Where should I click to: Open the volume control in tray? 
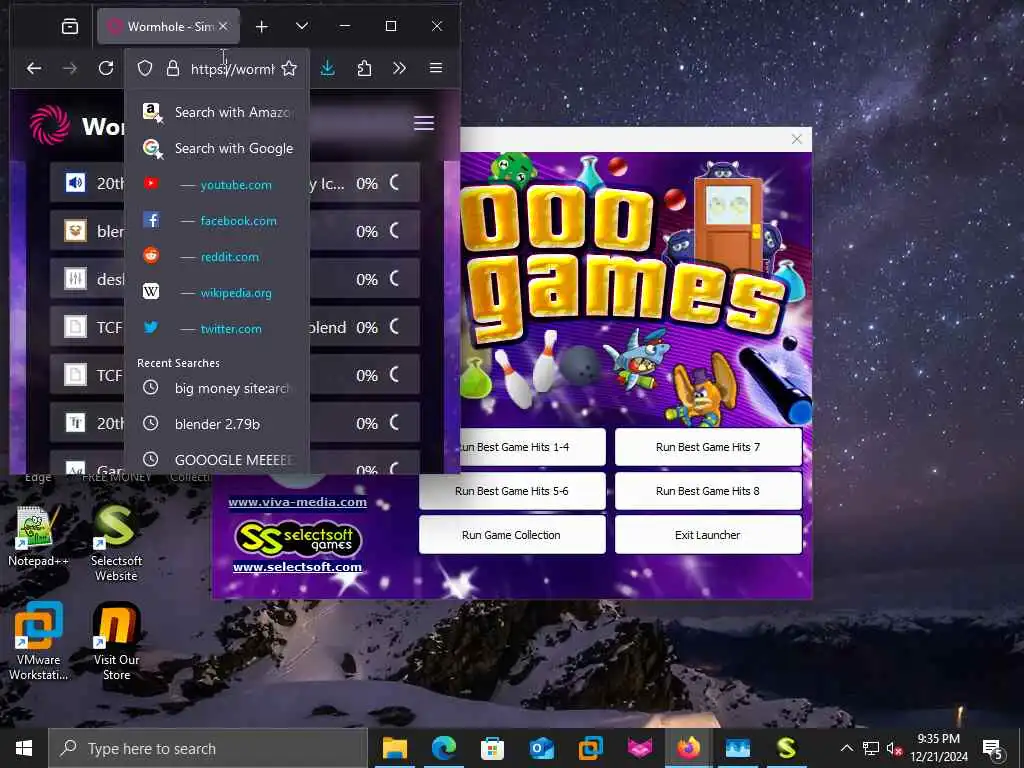[893, 748]
